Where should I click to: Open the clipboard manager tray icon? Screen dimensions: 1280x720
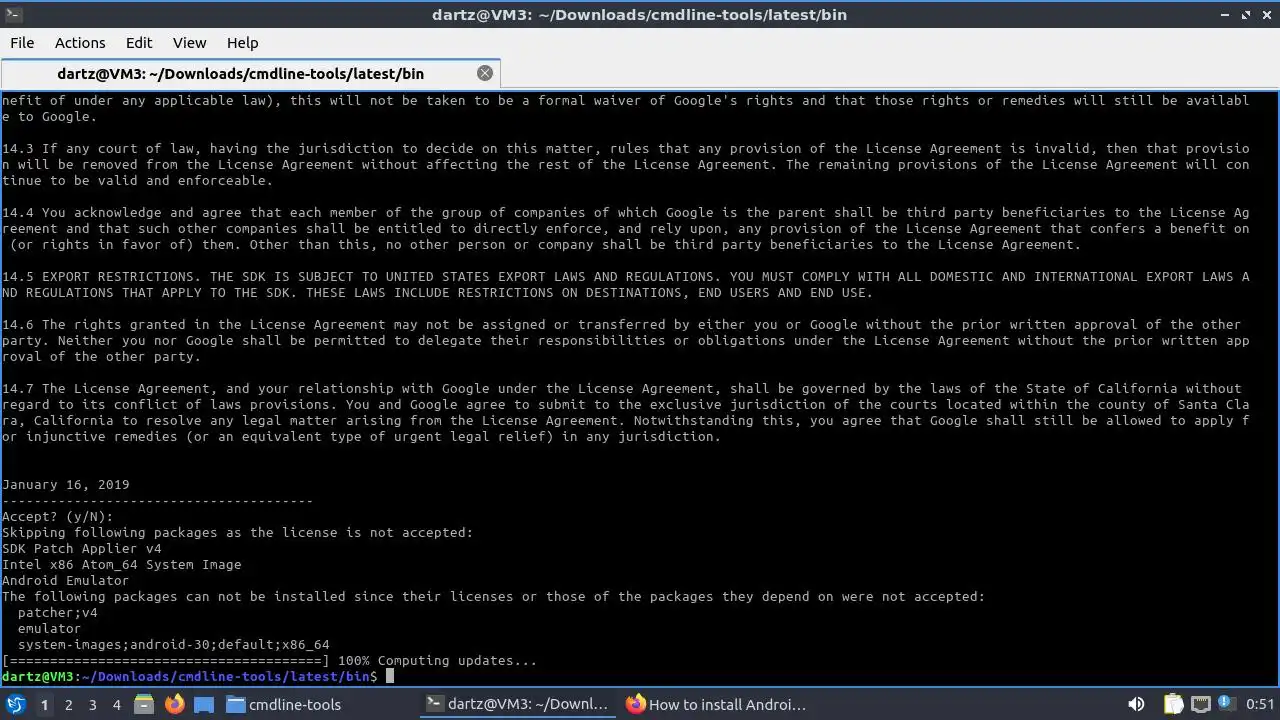[1173, 704]
